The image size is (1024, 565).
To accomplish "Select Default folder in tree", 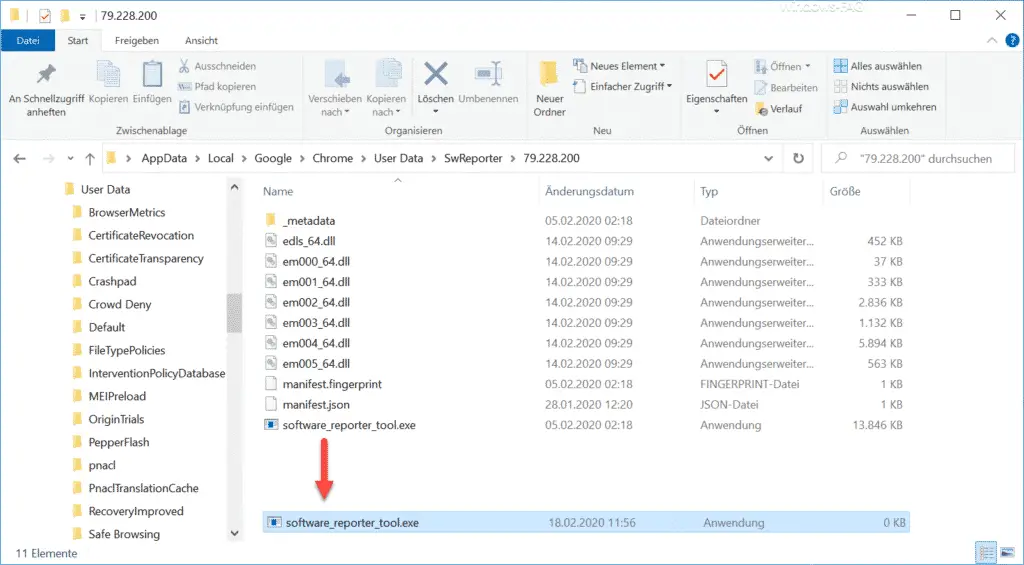I will pos(106,327).
